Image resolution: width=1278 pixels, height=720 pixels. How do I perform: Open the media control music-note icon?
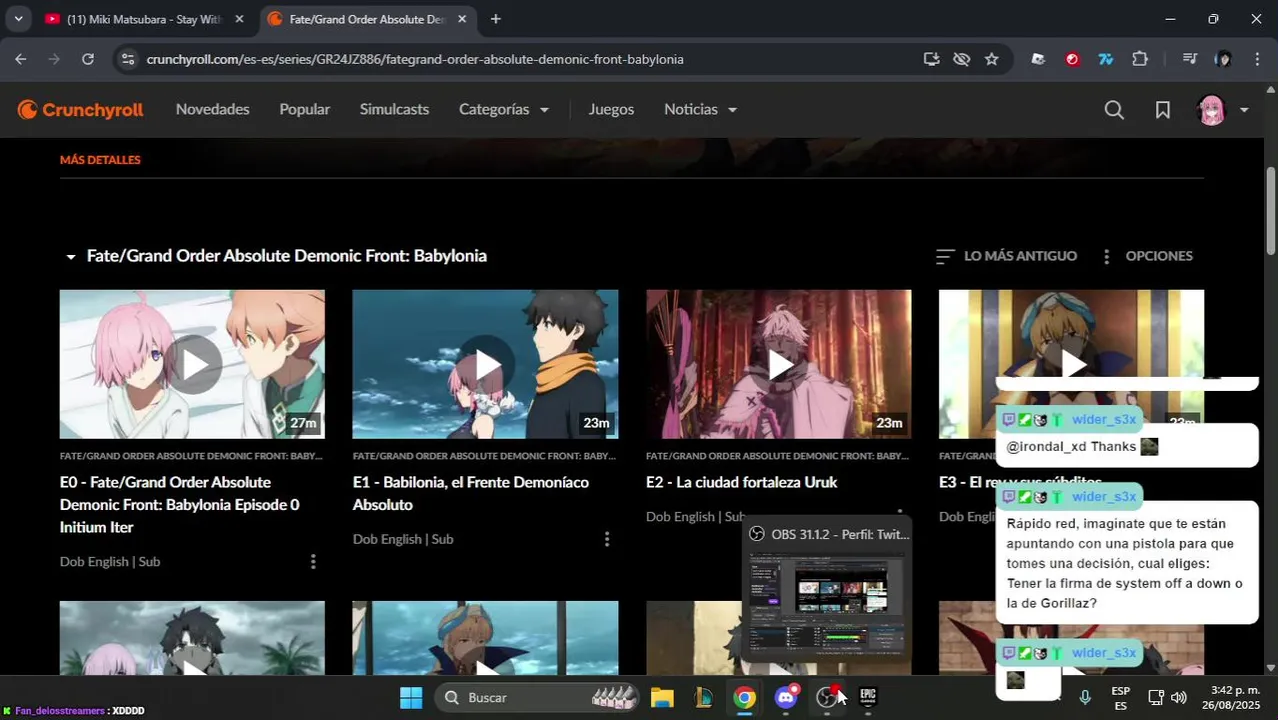[1189, 59]
